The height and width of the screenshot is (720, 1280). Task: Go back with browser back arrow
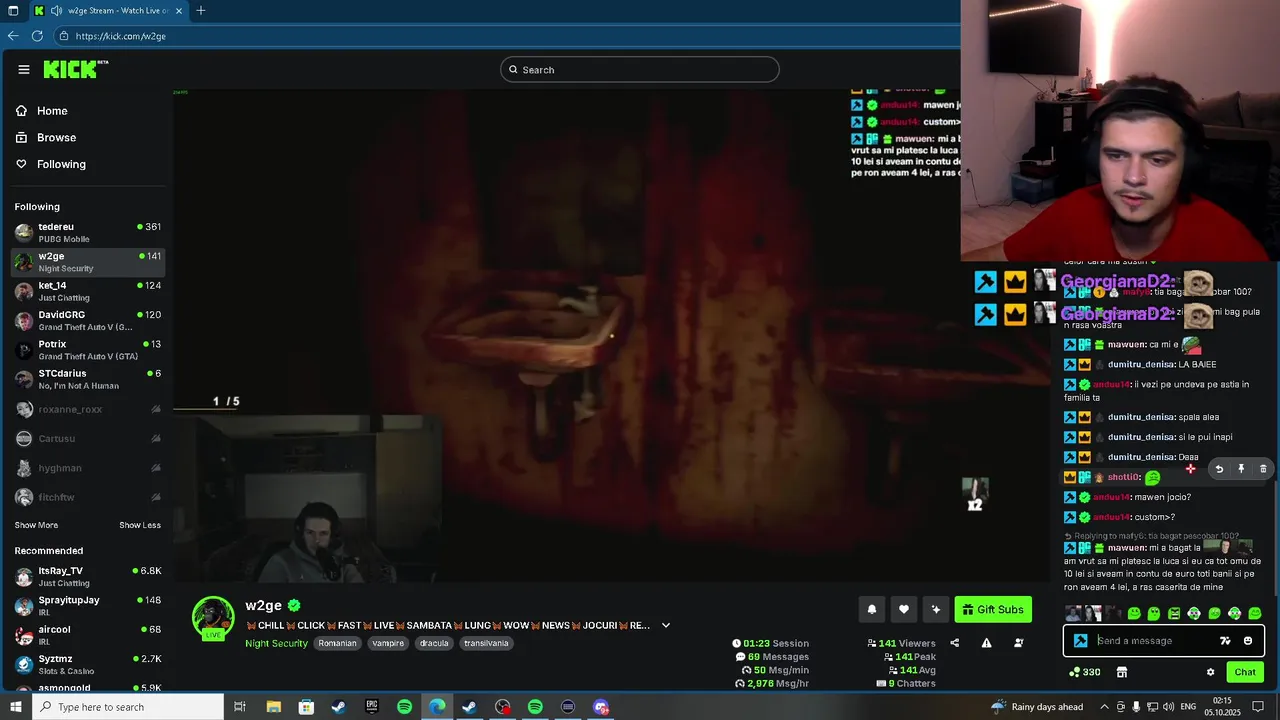coord(13,36)
